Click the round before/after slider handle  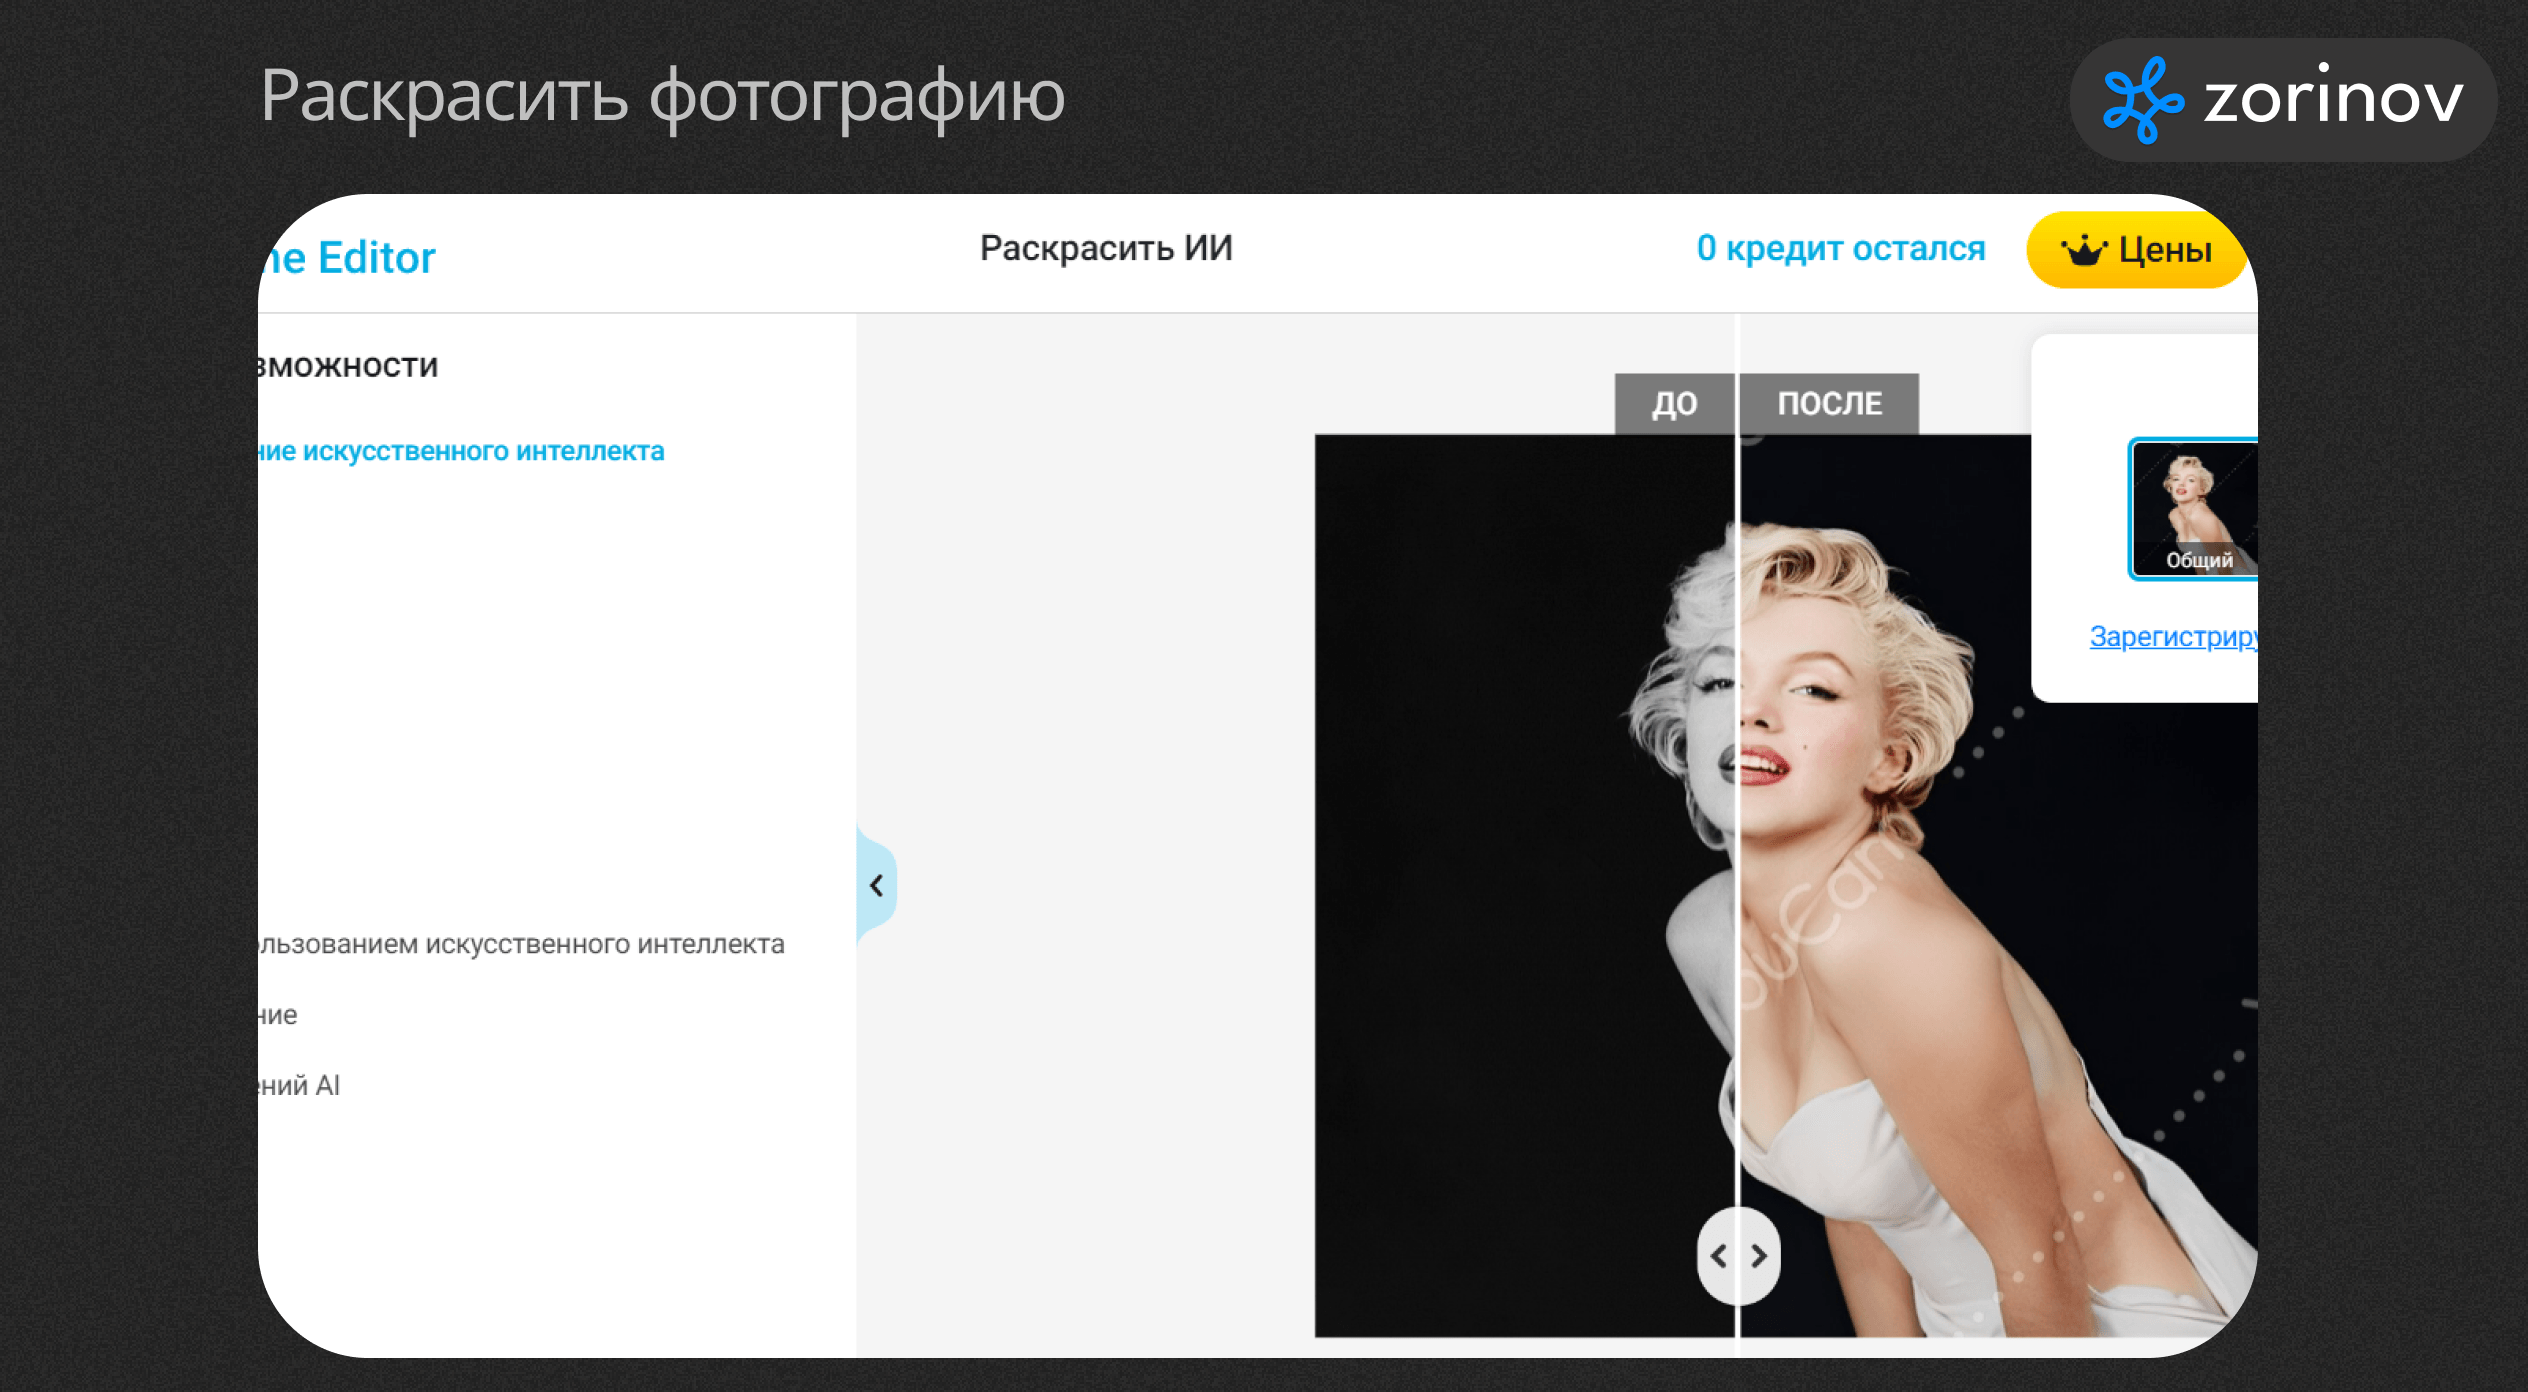tap(1738, 1256)
